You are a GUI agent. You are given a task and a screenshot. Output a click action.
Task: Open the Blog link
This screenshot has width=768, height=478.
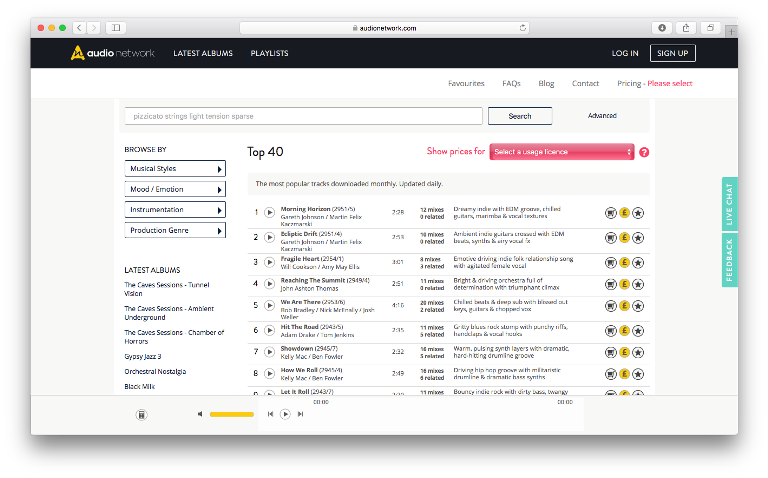click(x=546, y=83)
